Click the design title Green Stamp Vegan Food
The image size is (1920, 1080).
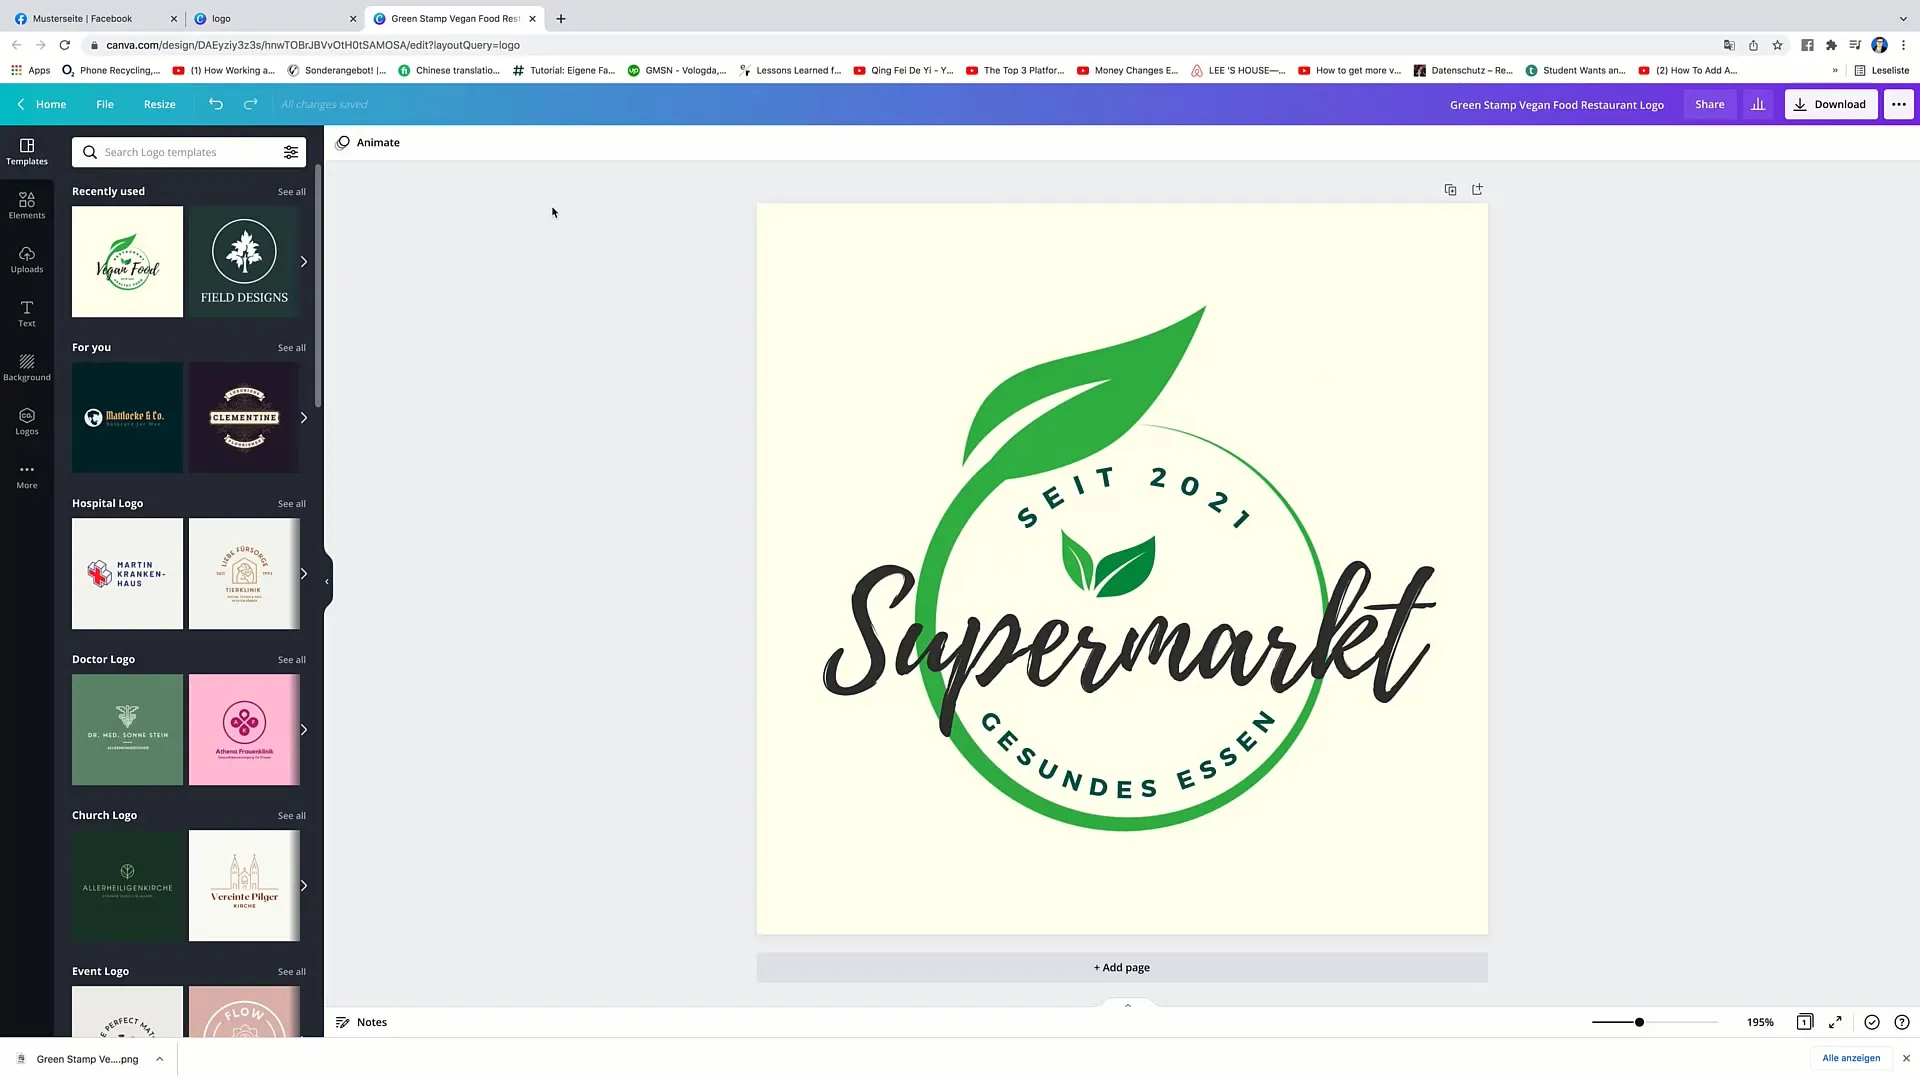tap(1557, 104)
